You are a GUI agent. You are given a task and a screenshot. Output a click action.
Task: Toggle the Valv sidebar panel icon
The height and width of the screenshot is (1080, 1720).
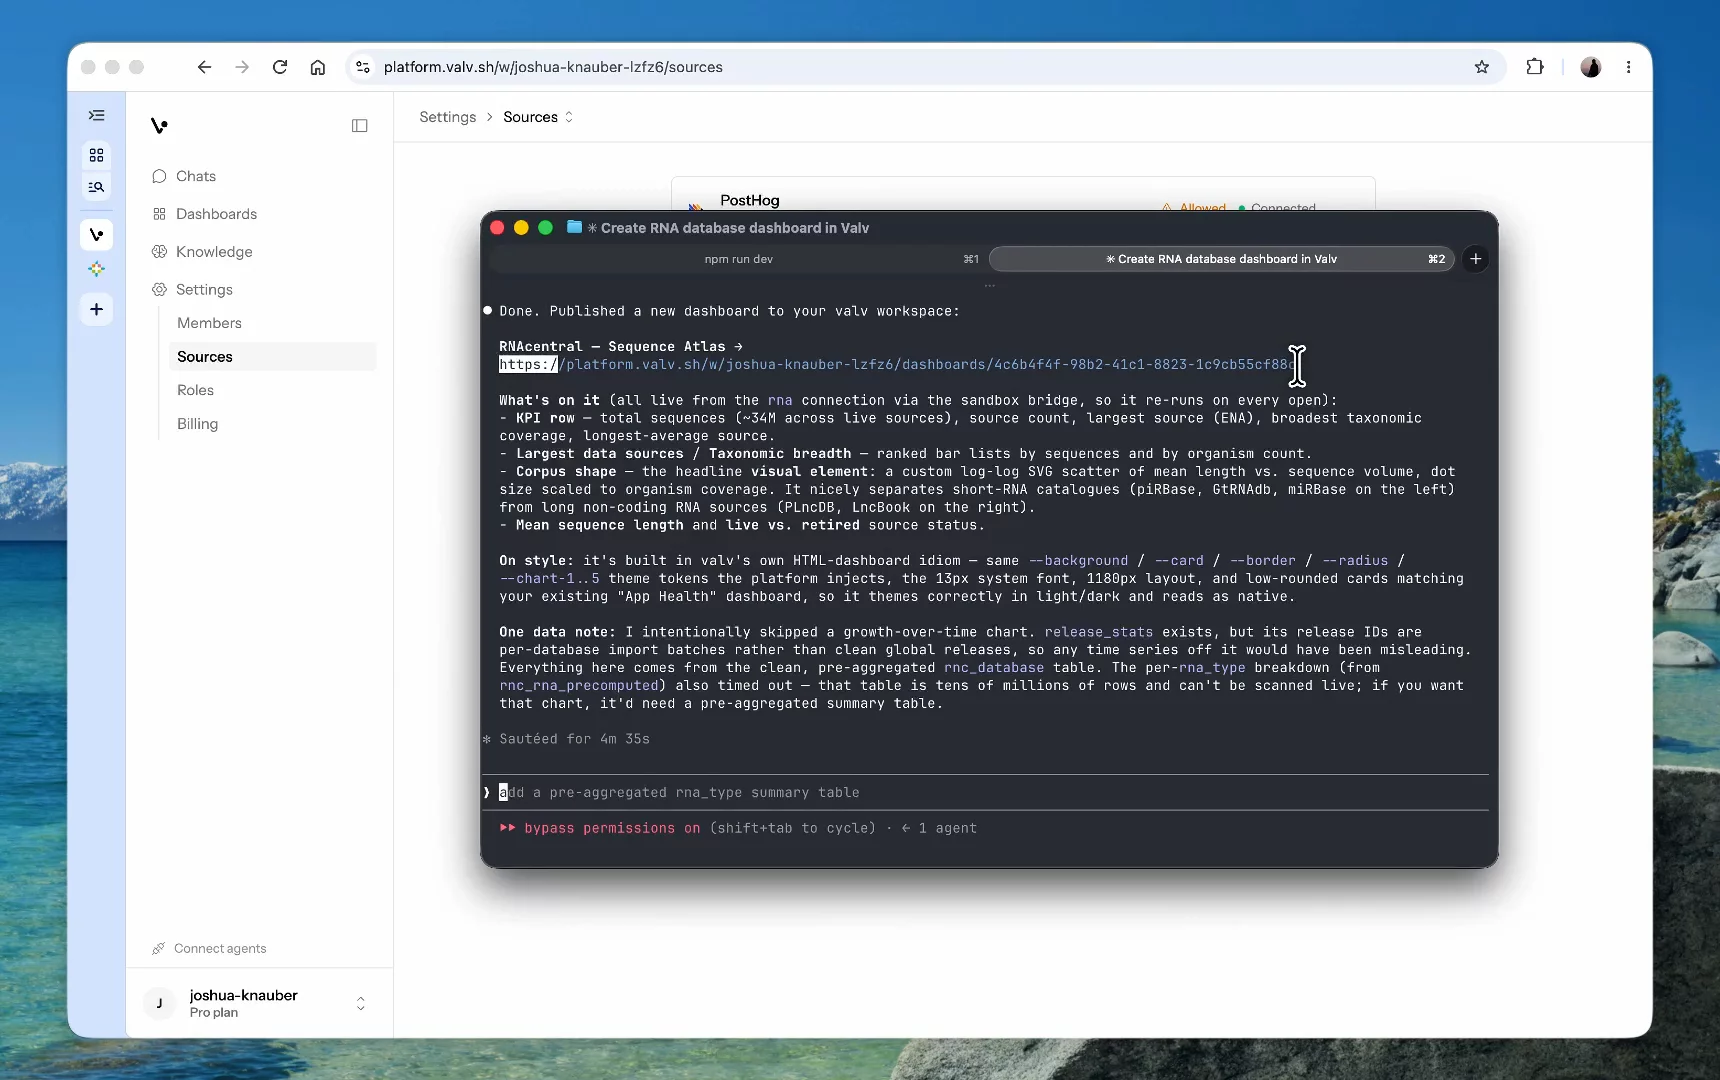360,126
